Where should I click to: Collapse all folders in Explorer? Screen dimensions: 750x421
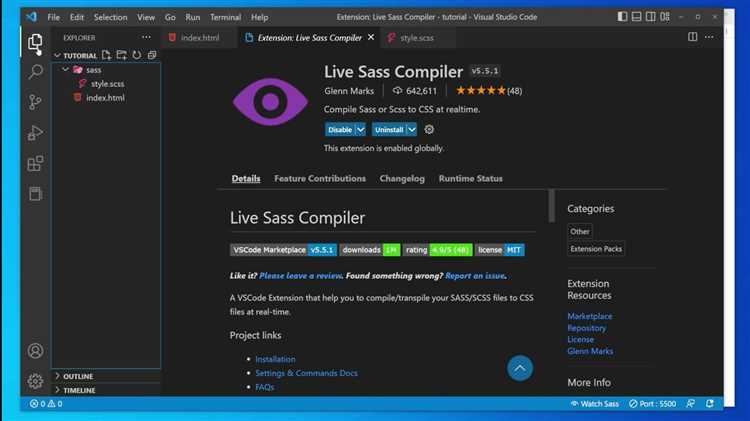point(152,55)
